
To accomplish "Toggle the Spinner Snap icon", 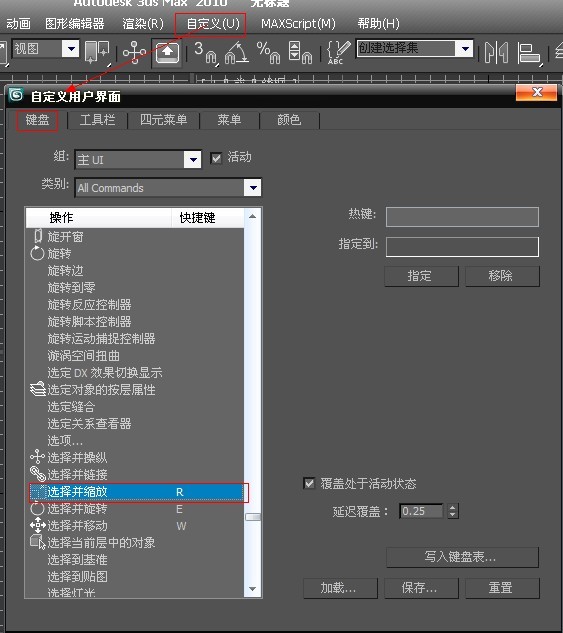I will pyautogui.click(x=300, y=53).
